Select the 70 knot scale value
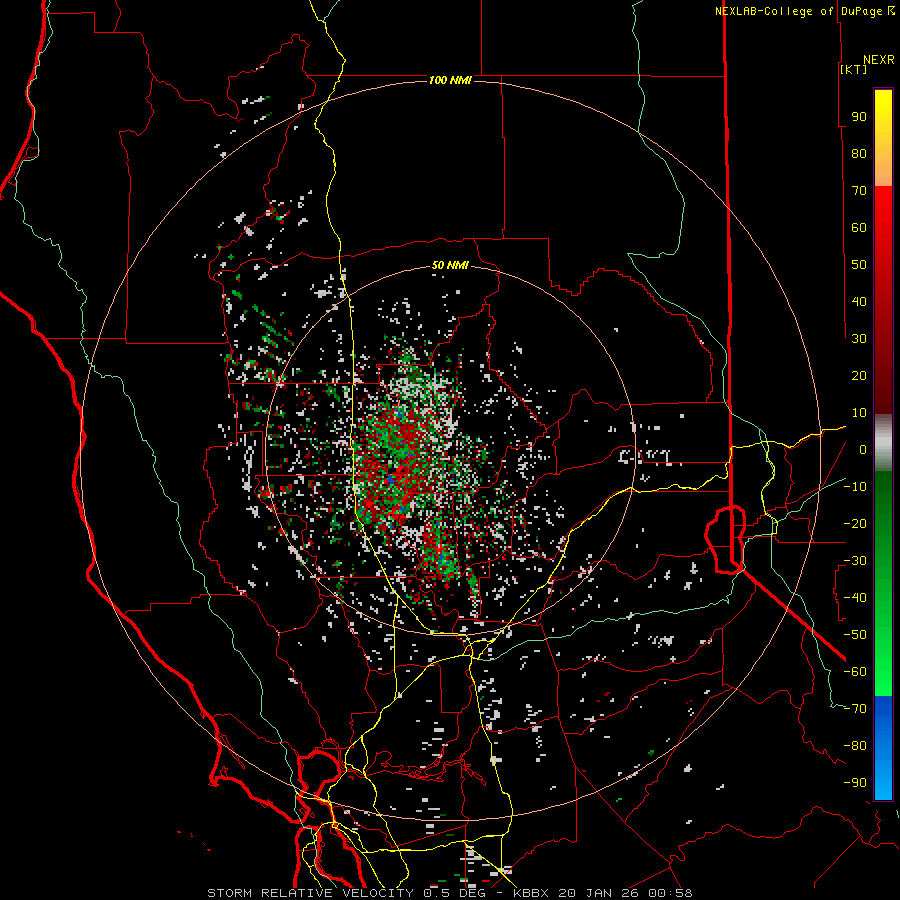The height and width of the screenshot is (900, 900). pos(859,191)
